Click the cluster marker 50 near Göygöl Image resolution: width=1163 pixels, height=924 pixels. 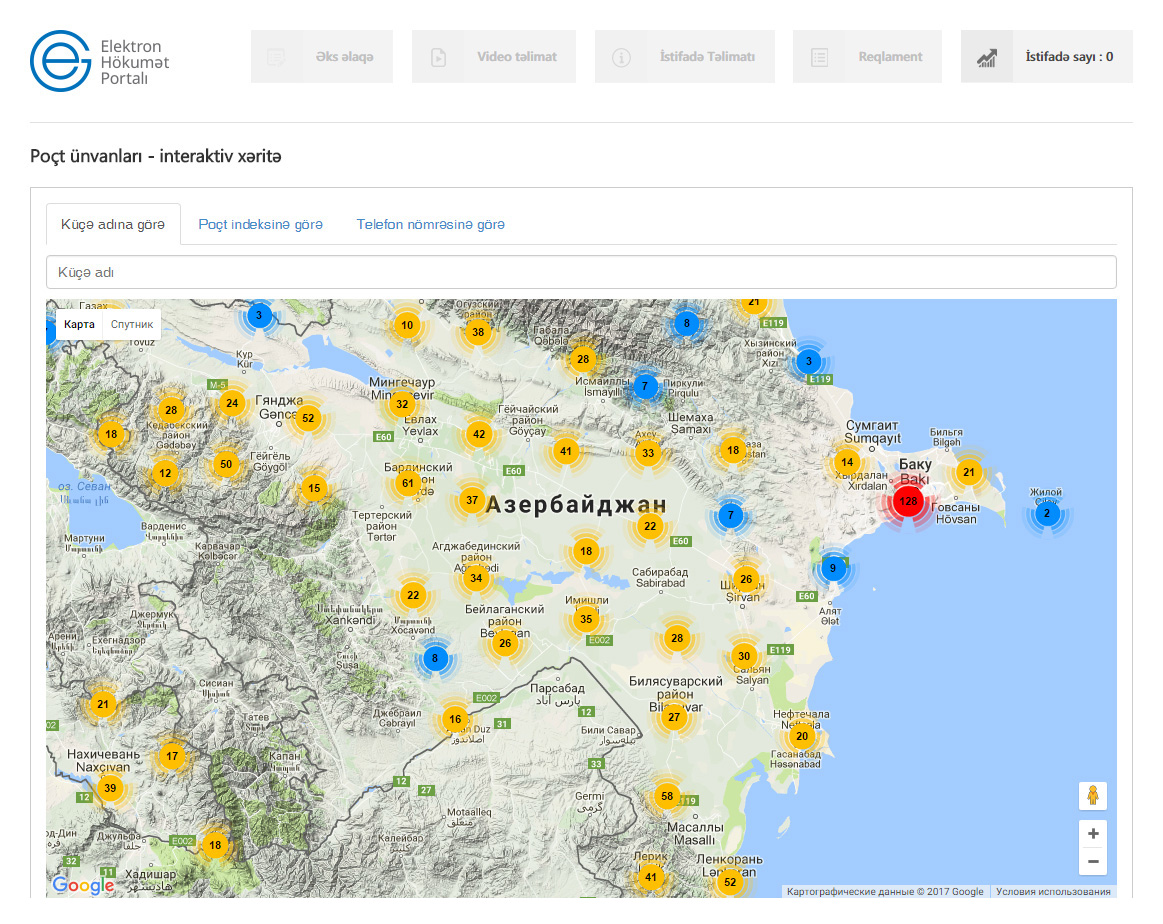tap(226, 464)
